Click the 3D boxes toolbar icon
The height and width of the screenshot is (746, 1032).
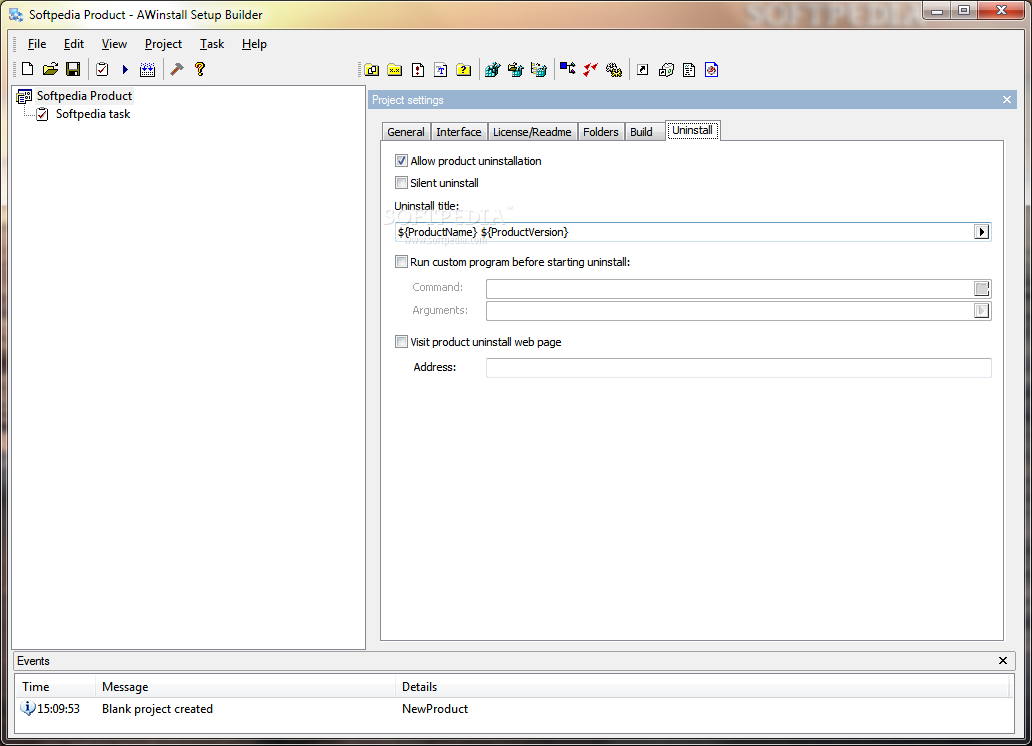[666, 70]
